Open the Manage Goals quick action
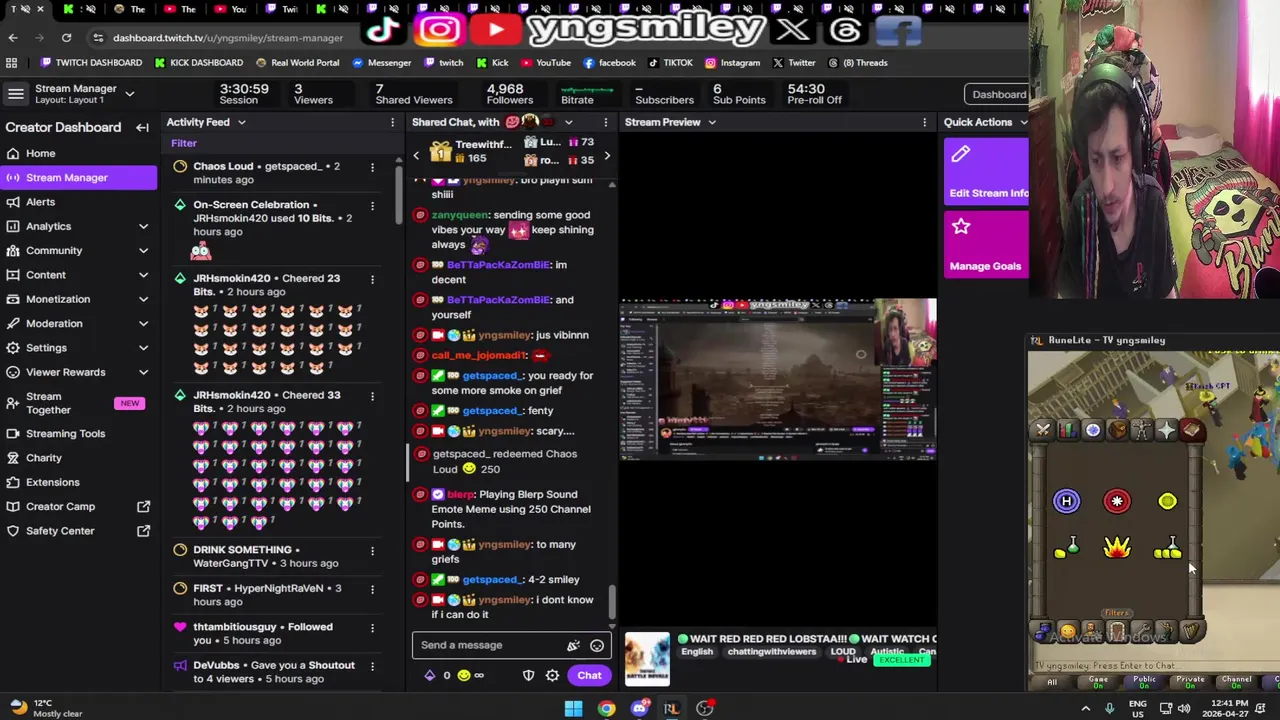Viewport: 1280px width, 720px height. pos(986,243)
